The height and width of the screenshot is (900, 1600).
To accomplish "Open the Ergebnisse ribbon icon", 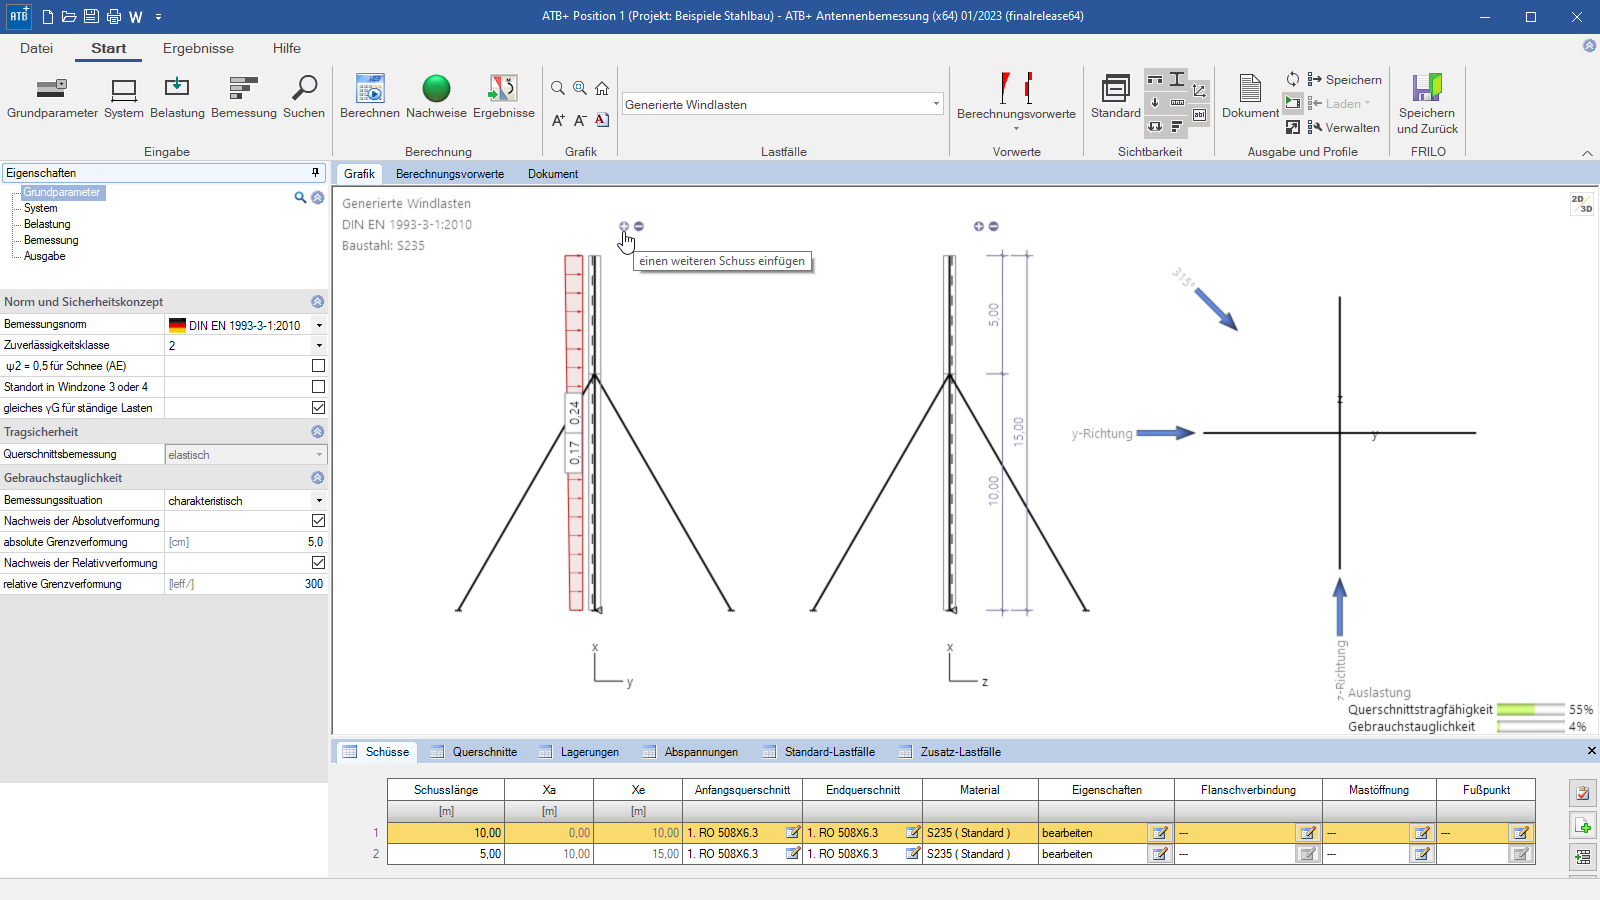I will pos(503,89).
